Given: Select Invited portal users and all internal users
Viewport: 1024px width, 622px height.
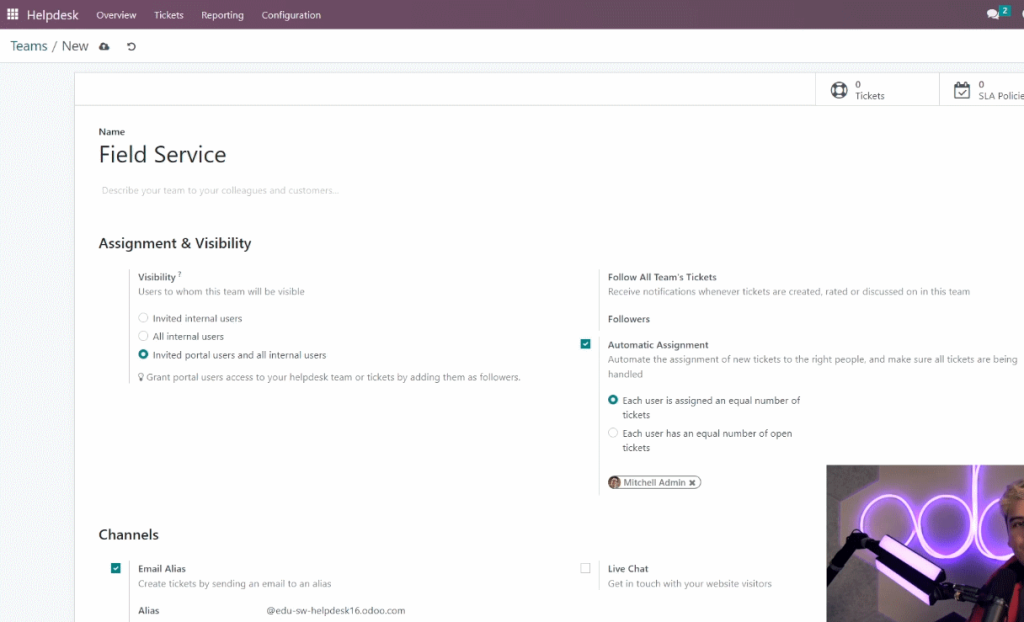Looking at the screenshot, I should click(x=143, y=355).
